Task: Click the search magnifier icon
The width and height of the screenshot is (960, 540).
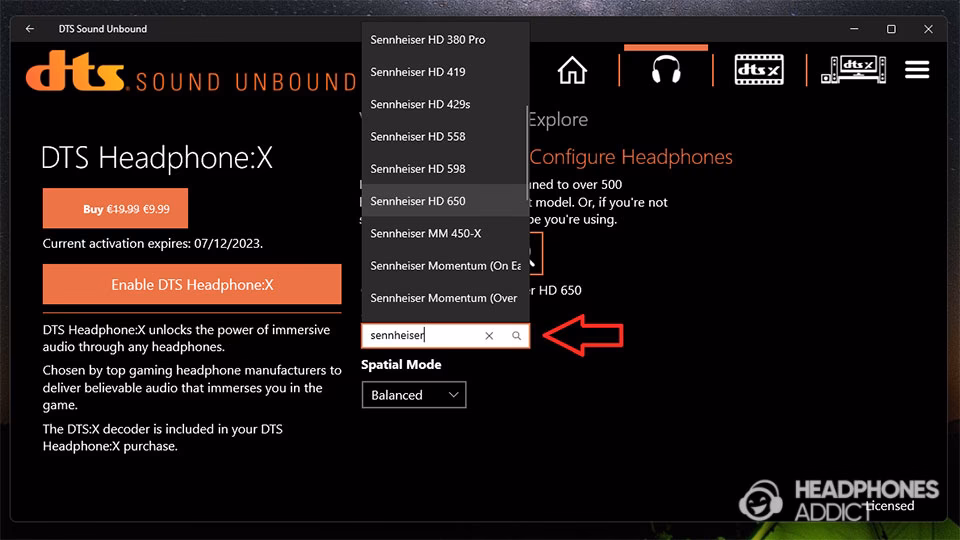Action: [516, 336]
